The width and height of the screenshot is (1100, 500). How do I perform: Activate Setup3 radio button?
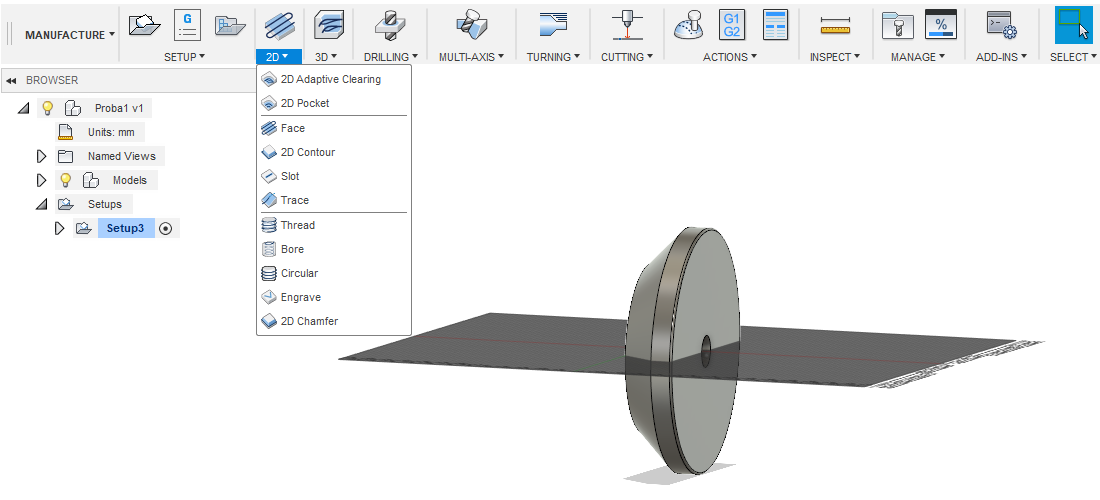(166, 228)
